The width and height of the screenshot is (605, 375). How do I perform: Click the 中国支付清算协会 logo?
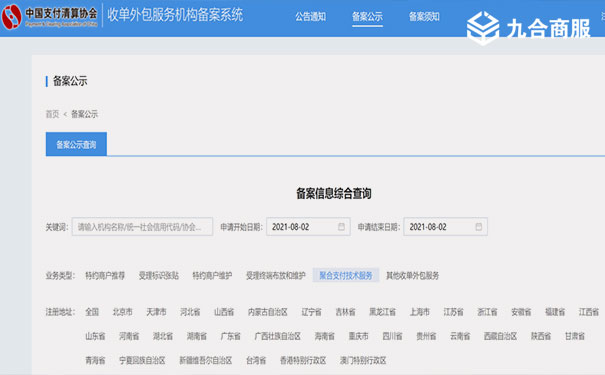[x=49, y=16]
